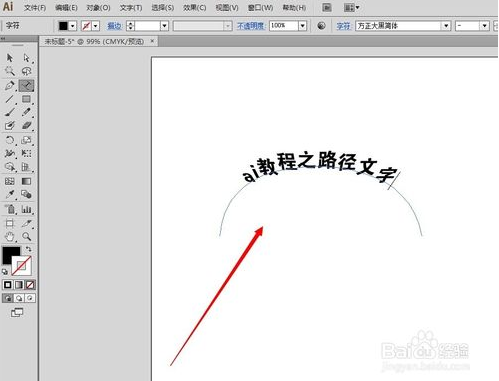Viewport: 499px width, 381px height.
Task: Reset to default fill and stroke
Action: click(5, 272)
